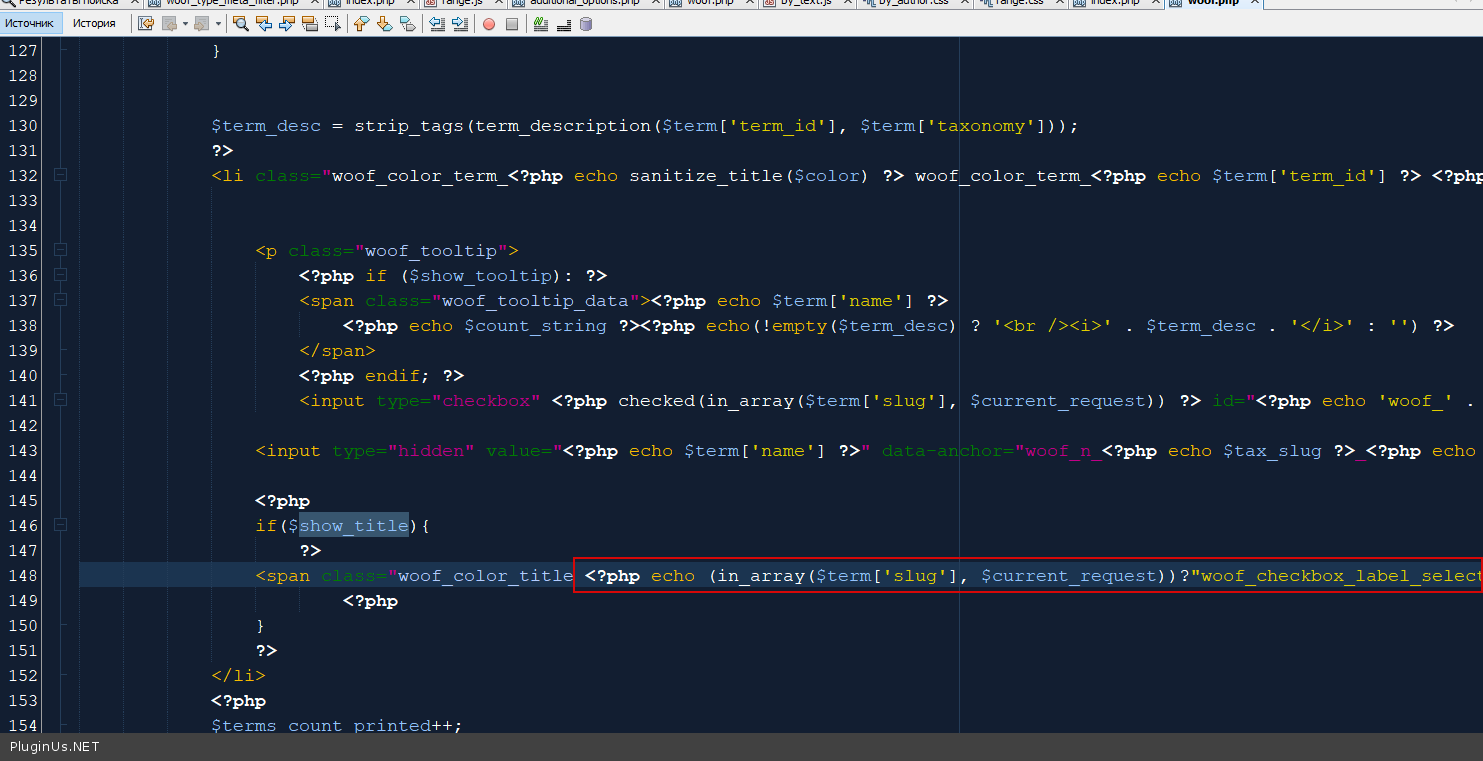Viewport: 1483px width, 761px height.
Task: Jump to Next Bookmark icon
Action: coord(384,24)
